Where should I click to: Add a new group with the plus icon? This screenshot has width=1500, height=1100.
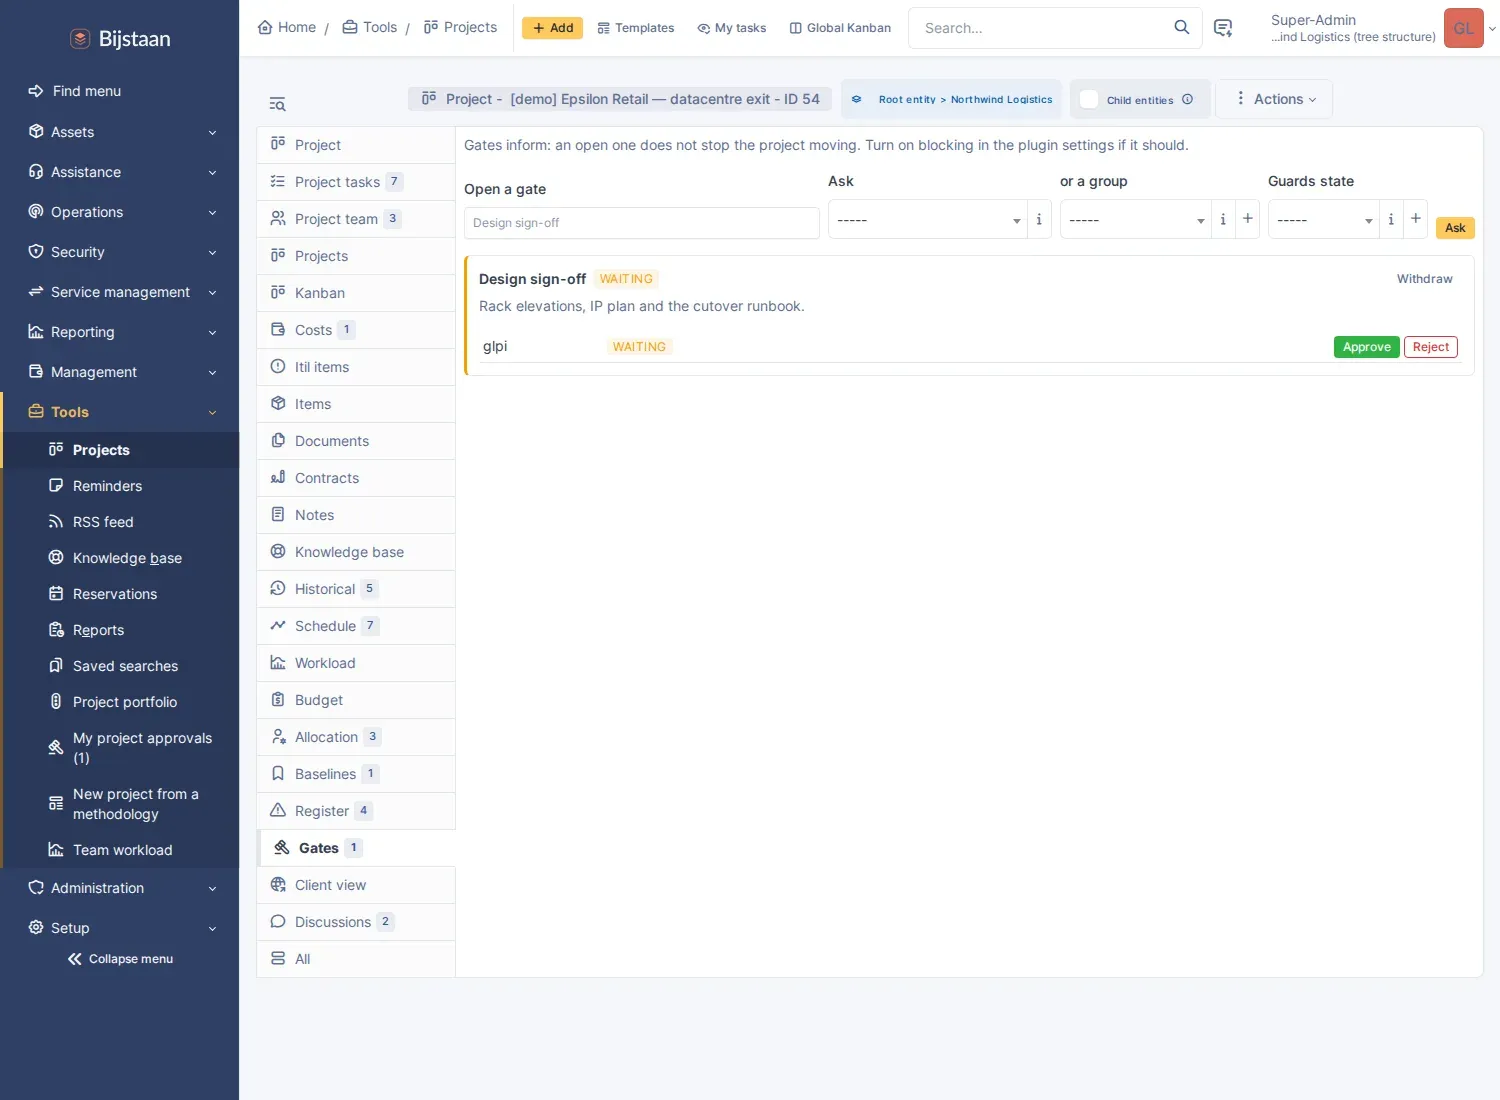pyautogui.click(x=1247, y=219)
